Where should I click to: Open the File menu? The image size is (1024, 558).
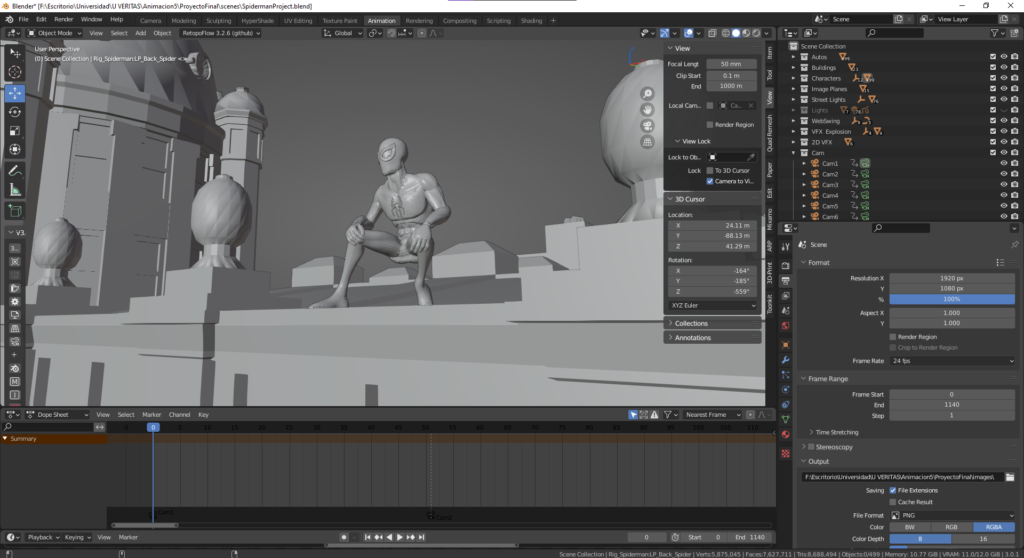(x=23, y=20)
